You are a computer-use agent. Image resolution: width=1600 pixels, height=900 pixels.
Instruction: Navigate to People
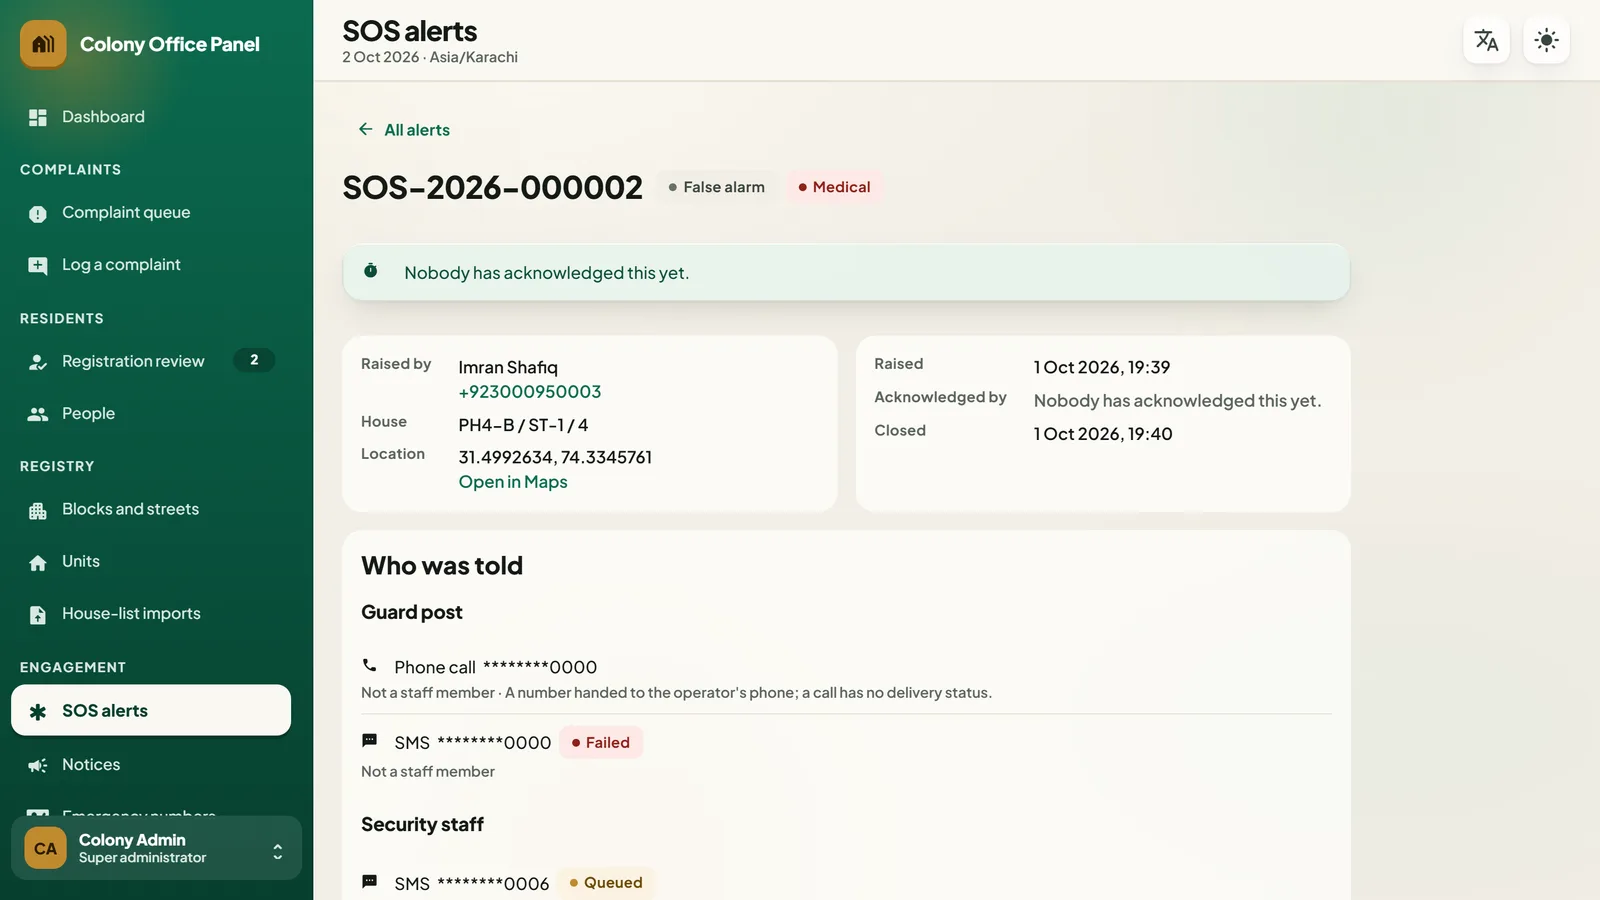151,413
